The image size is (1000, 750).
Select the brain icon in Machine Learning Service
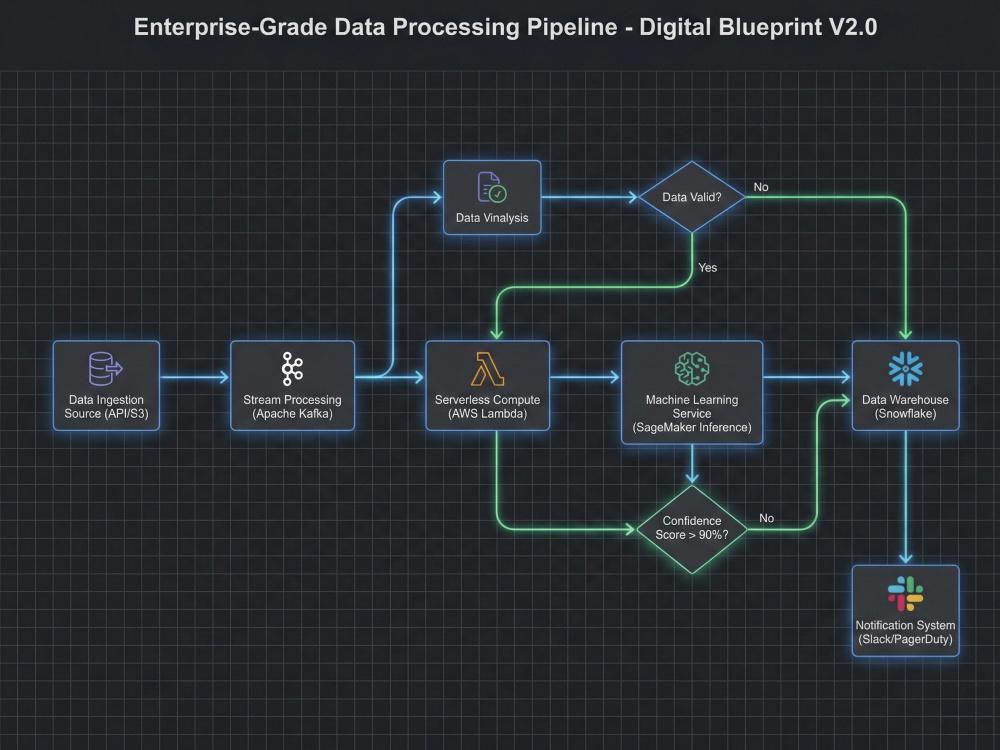[x=692, y=369]
